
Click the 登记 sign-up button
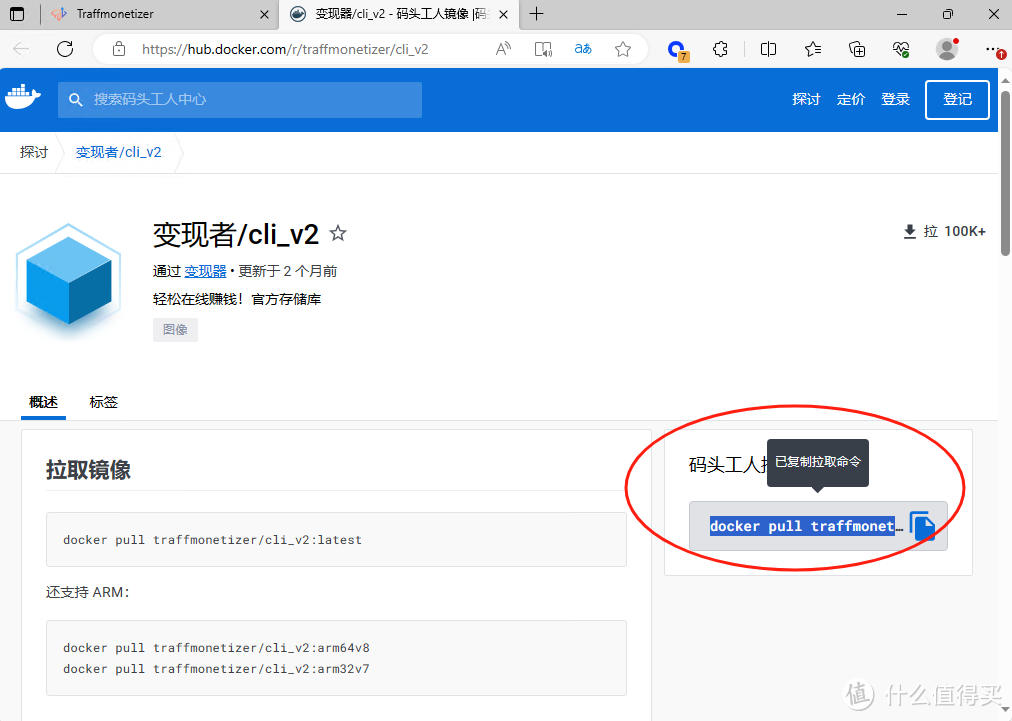click(957, 99)
